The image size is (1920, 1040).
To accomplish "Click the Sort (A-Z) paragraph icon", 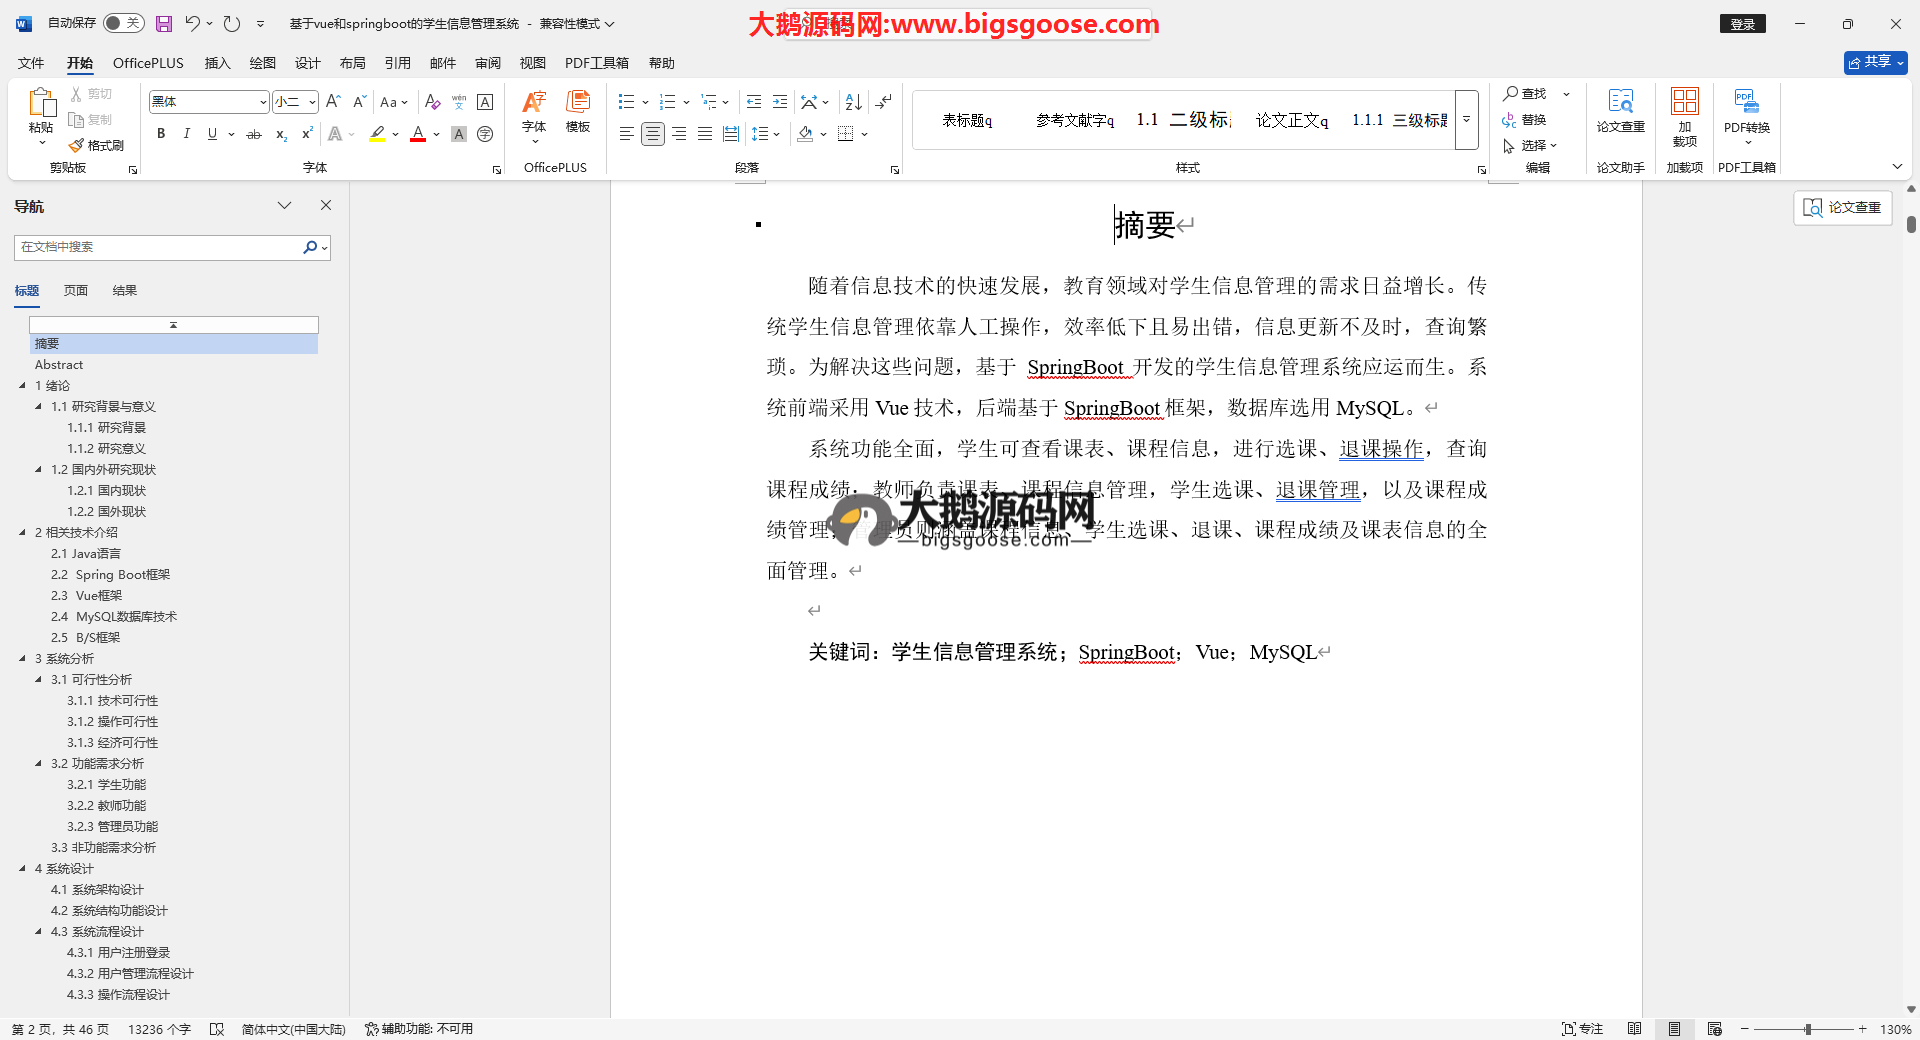I will click(x=853, y=102).
